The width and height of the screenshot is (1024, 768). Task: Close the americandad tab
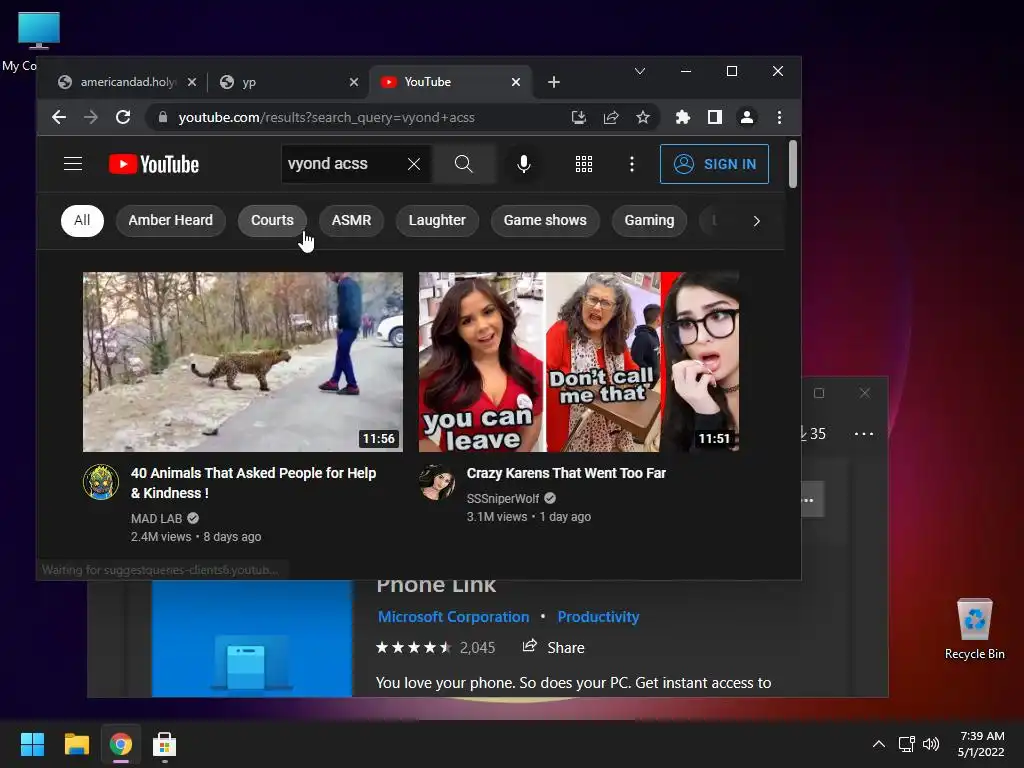pyautogui.click(x=192, y=82)
